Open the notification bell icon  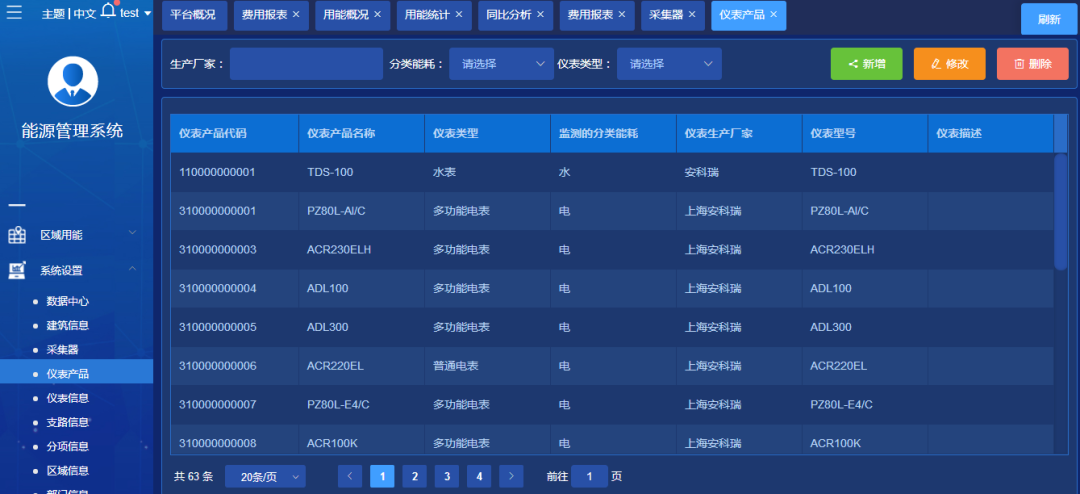(108, 10)
